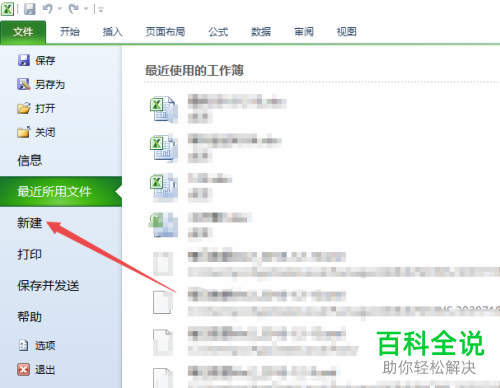Click the Save icon in Quick Access Toolbar
This screenshot has height=388, width=500.
click(x=30, y=9)
